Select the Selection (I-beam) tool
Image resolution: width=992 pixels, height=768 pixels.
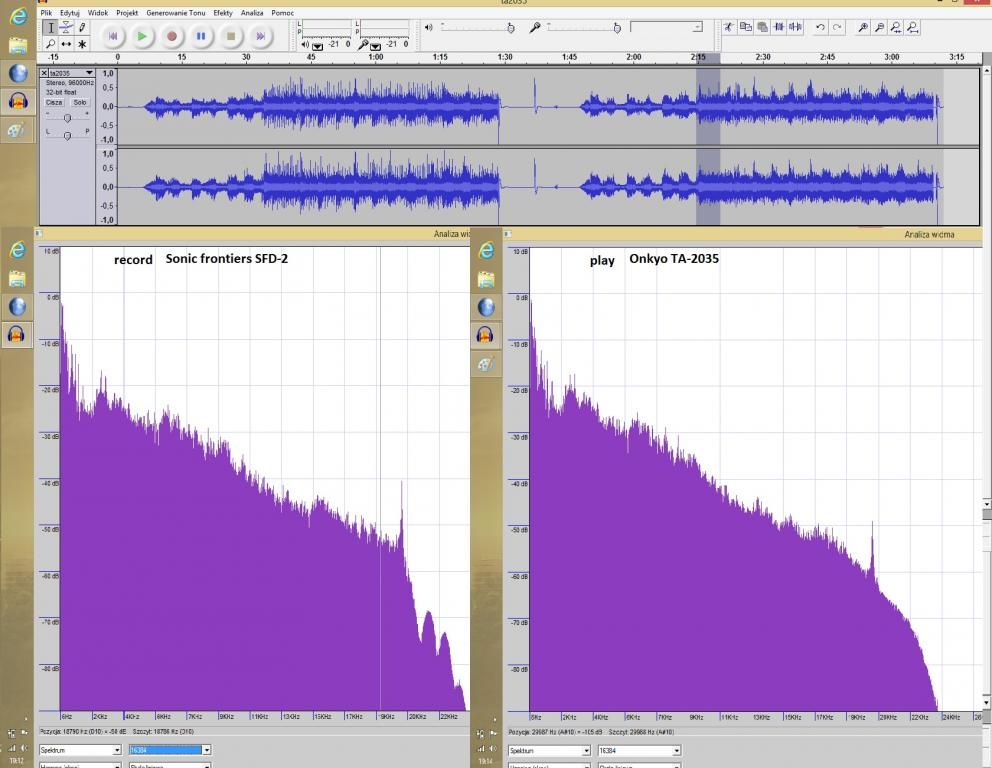click(x=51, y=28)
